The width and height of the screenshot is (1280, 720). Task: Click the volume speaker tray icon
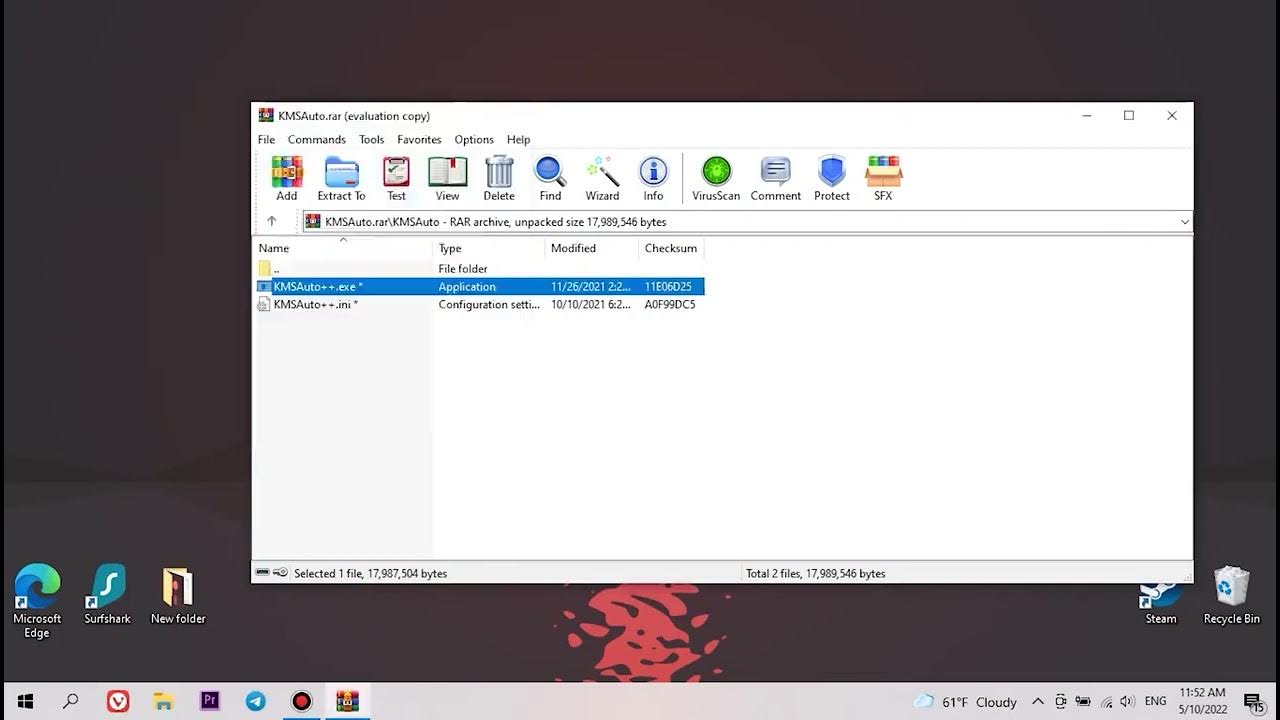[x=1127, y=702]
